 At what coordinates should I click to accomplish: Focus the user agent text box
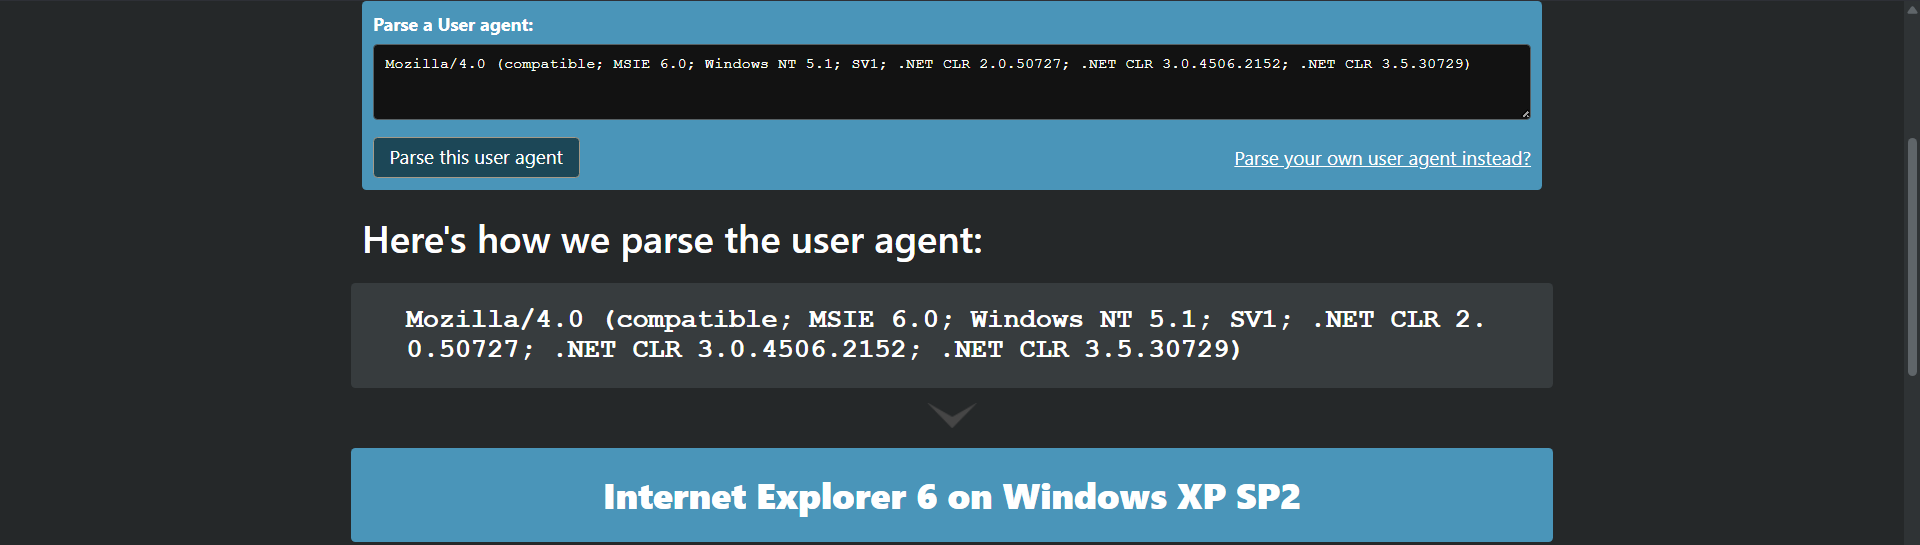(951, 92)
